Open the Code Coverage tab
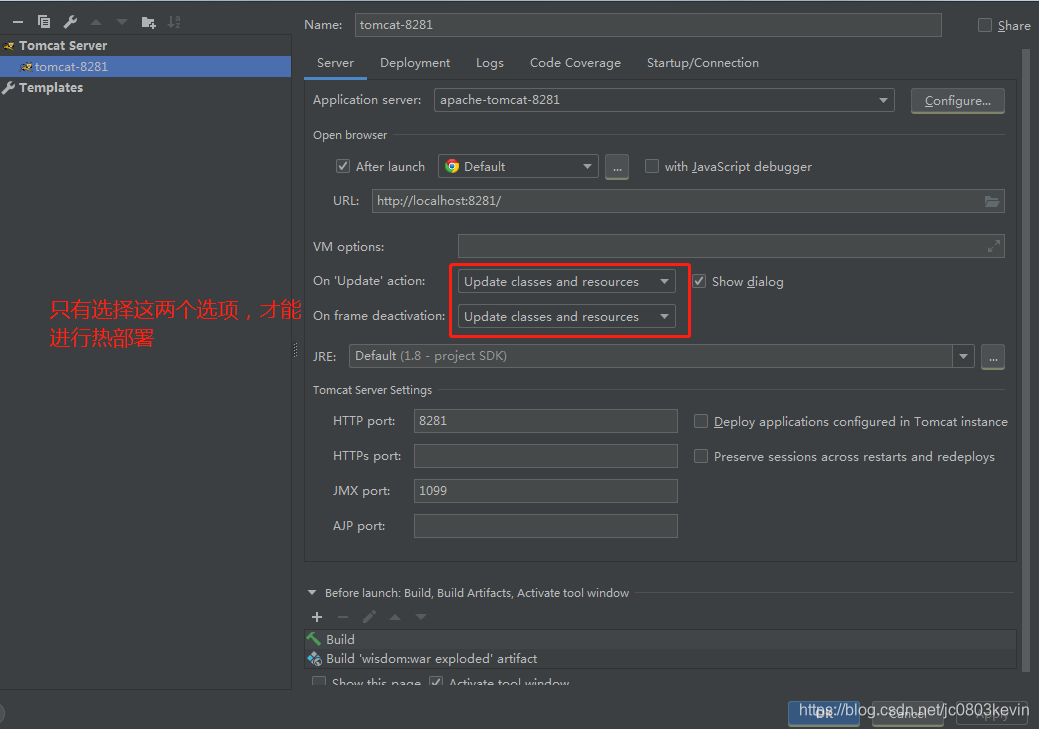 tap(575, 63)
